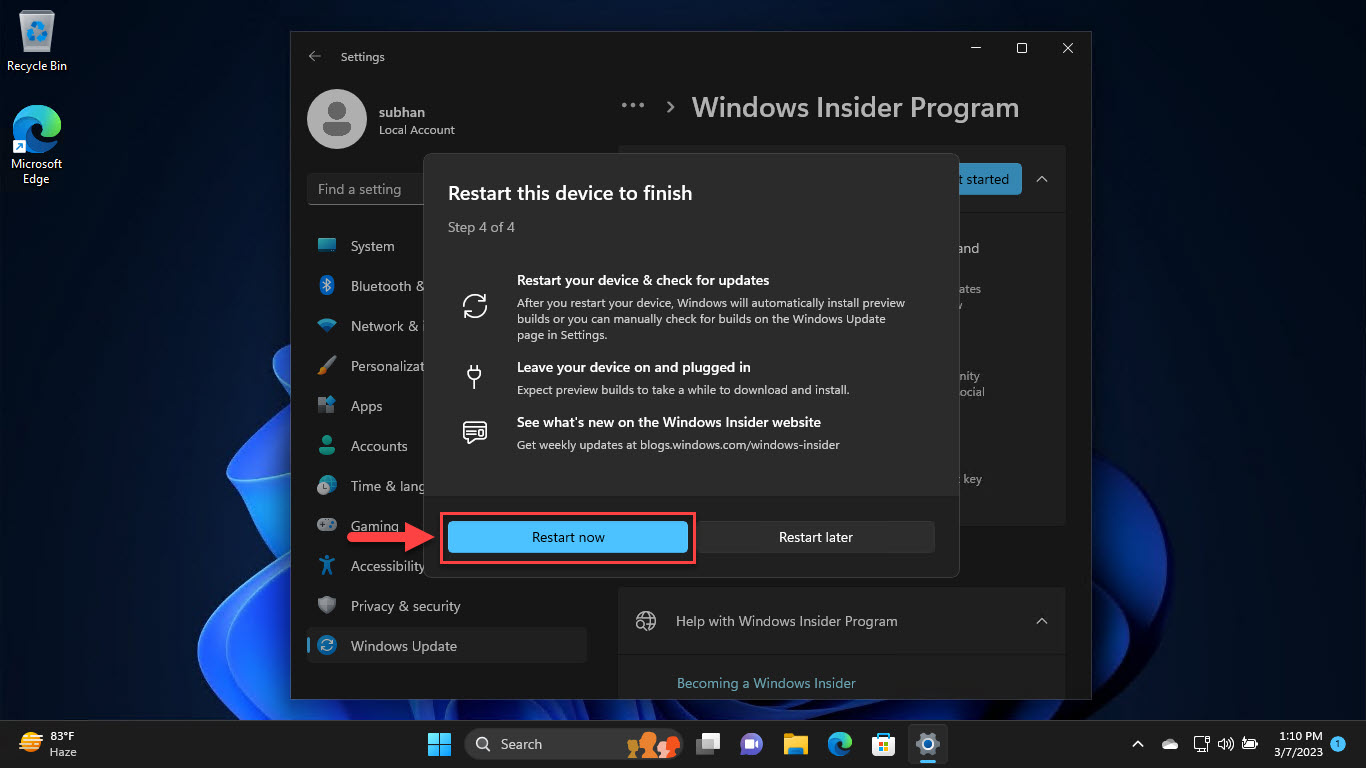
Task: Open Task View from the taskbar
Action: click(709, 744)
